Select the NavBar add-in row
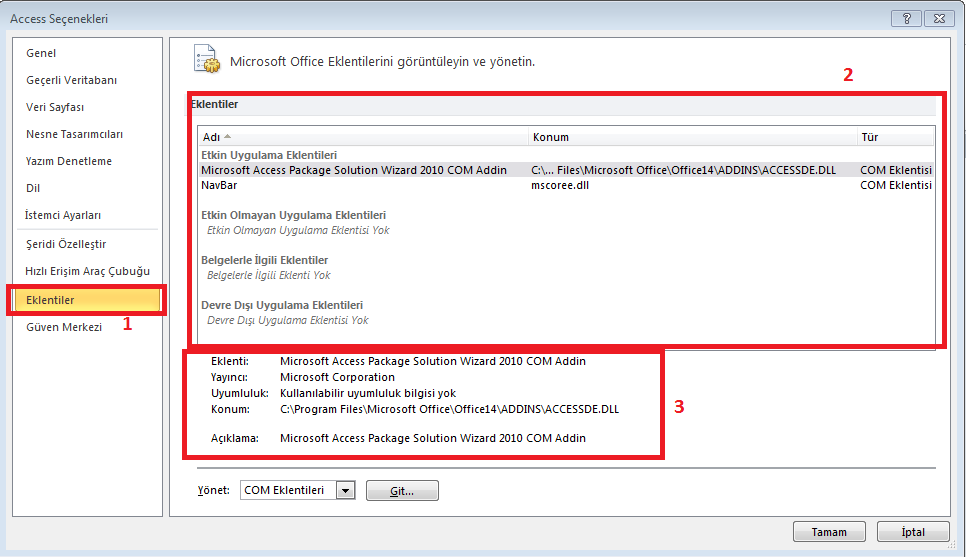This screenshot has height=557, width=966. [566, 185]
